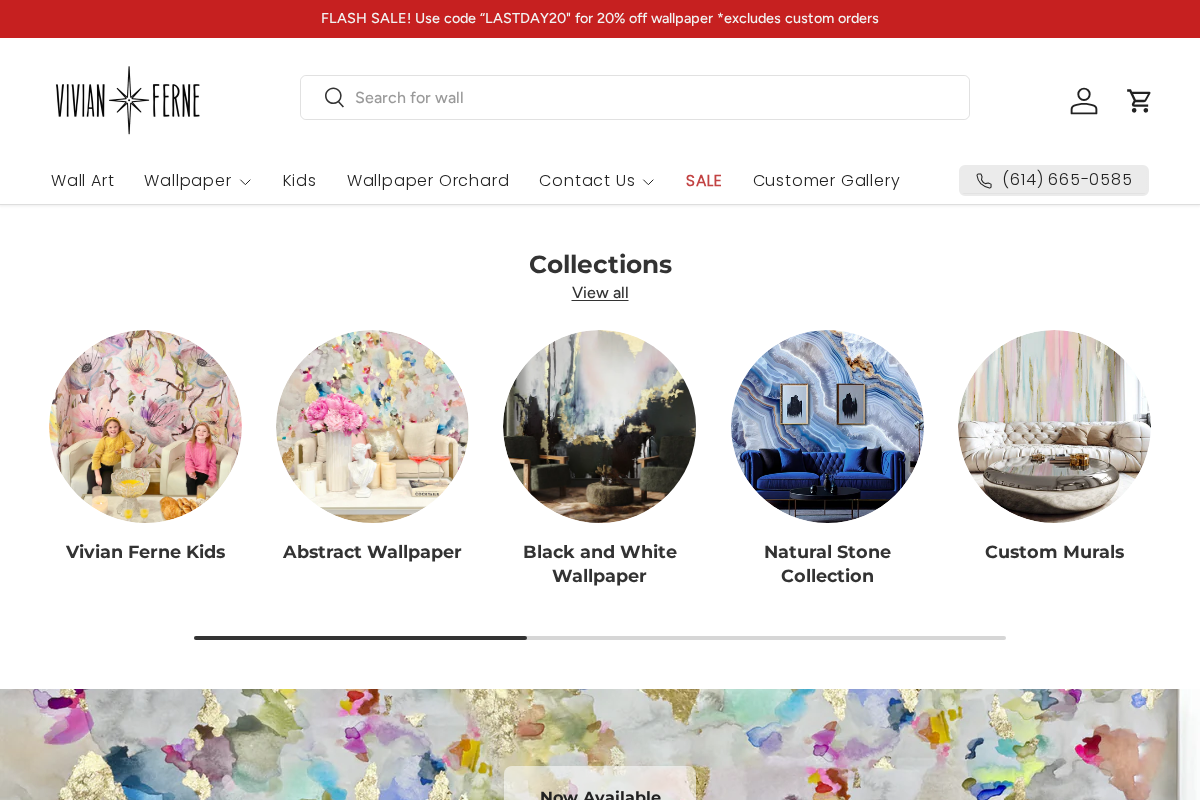Viewport: 1200px width, 800px height.
Task: Select the Wall Art menu item
Action: (83, 181)
